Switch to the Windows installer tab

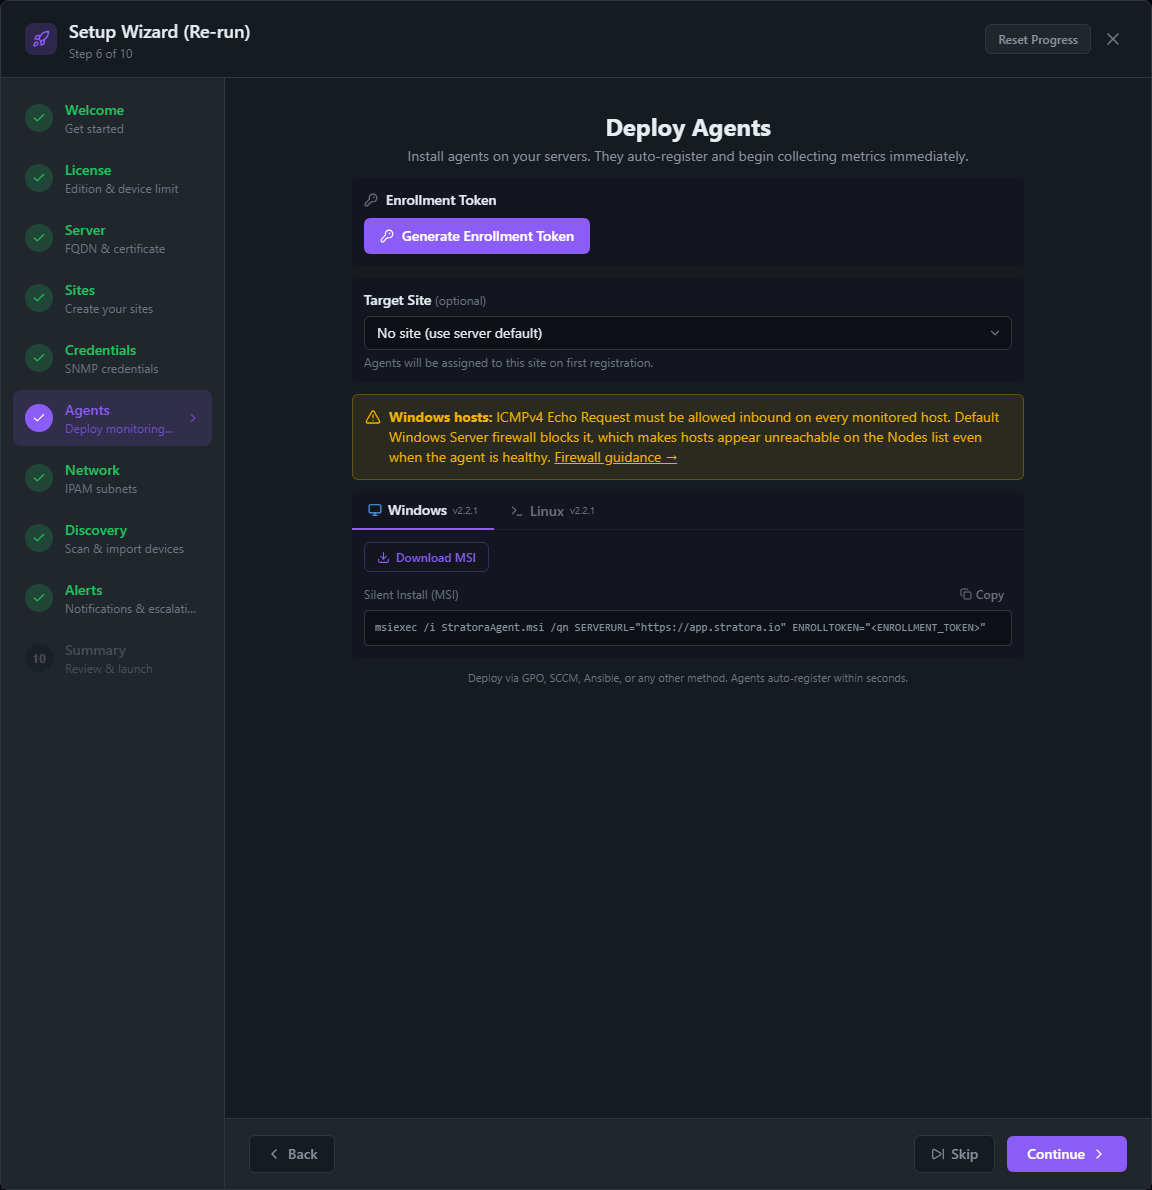click(x=423, y=510)
